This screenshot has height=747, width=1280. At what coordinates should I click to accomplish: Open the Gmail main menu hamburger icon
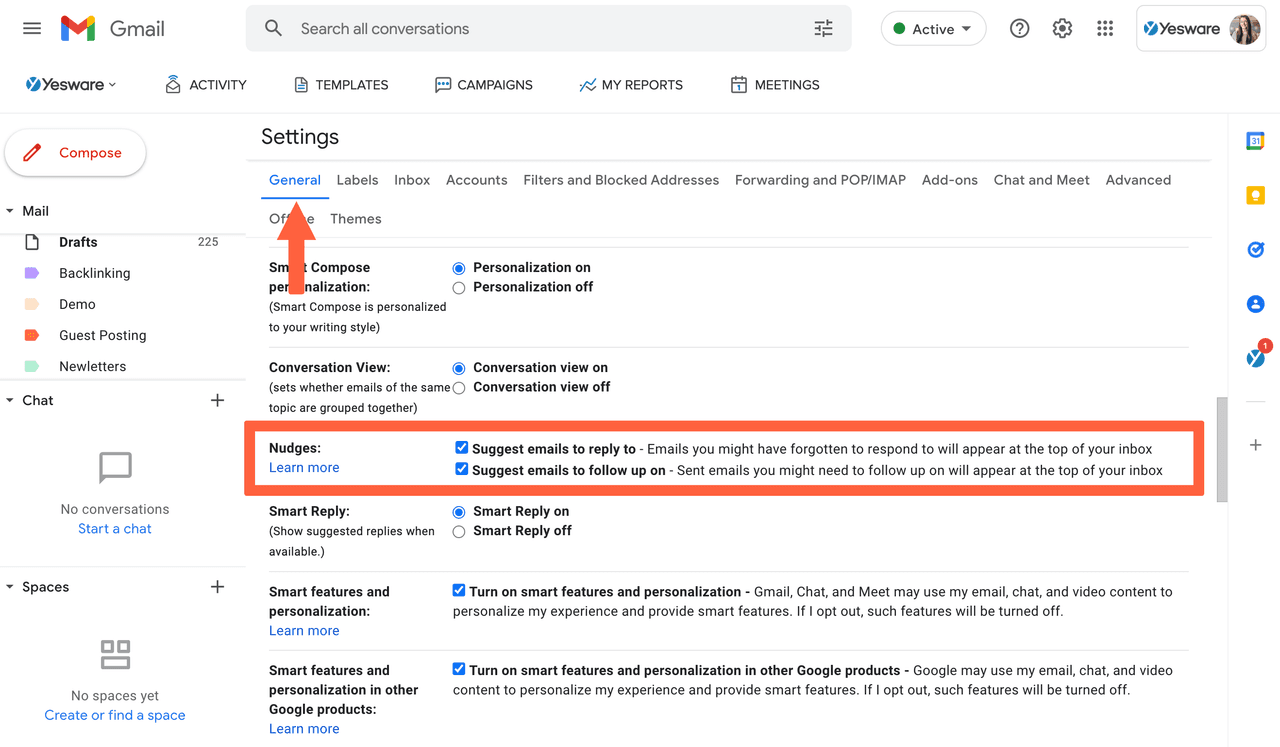pos(32,29)
